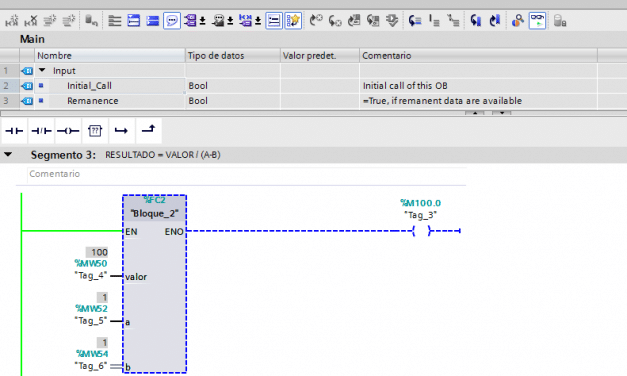627x376 pixels.
Task: Click the "Bloque_2" block title
Action: click(x=154, y=214)
